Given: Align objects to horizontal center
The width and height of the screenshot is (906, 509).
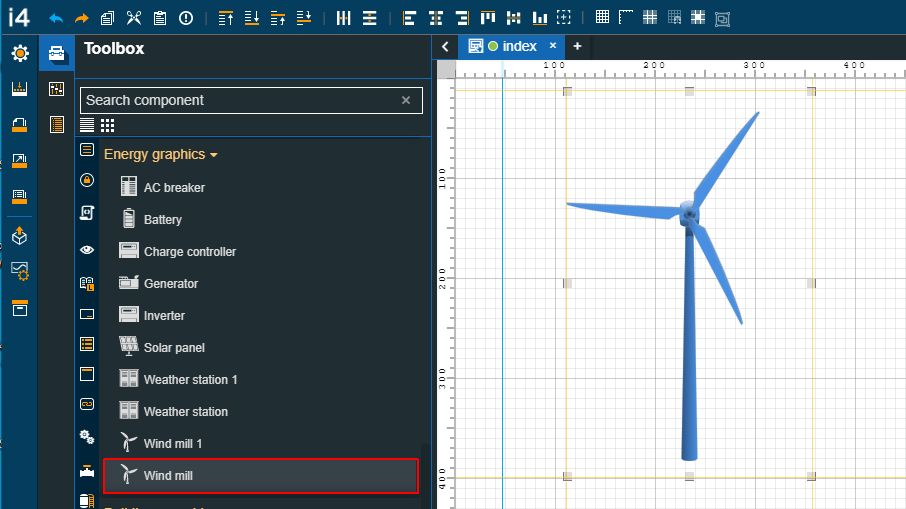Looking at the screenshot, I should click(436, 18).
